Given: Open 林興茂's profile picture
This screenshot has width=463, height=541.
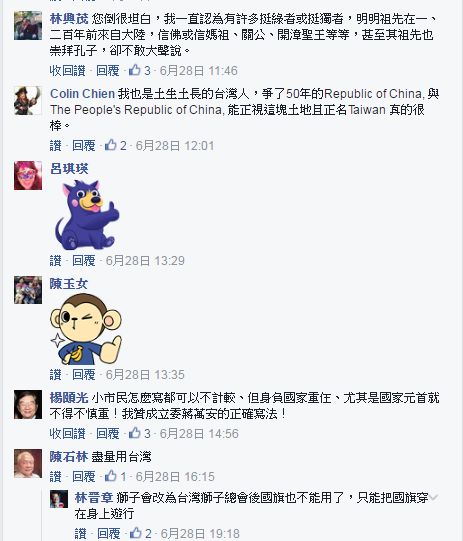Looking at the screenshot, I should tap(28, 26).
